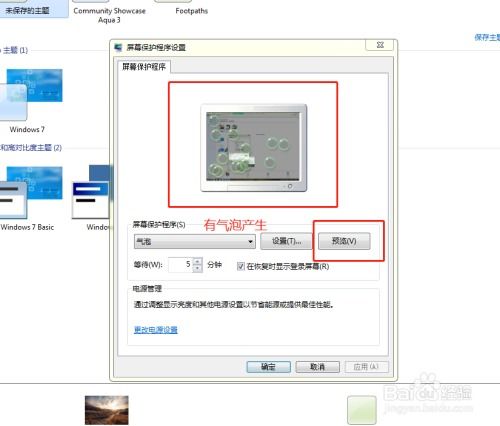Increase wait minutes with up arrow

(x=198, y=261)
